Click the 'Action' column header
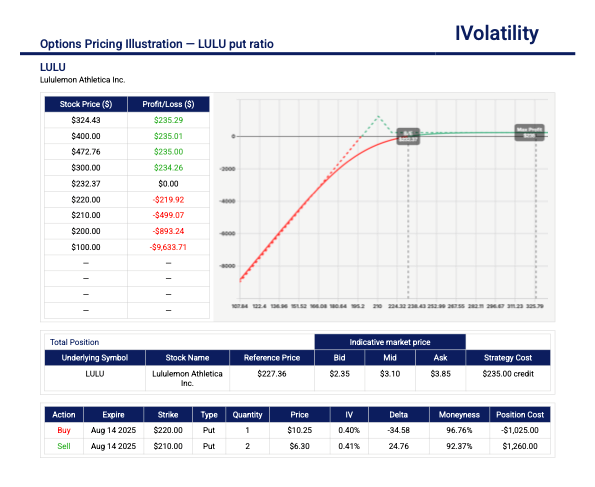Viewport: 595px width, 487px height. [64, 415]
